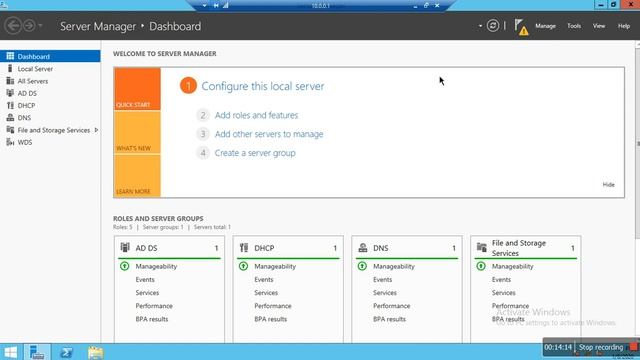Open navigation history dropdown beside forward arrow

coord(40,26)
